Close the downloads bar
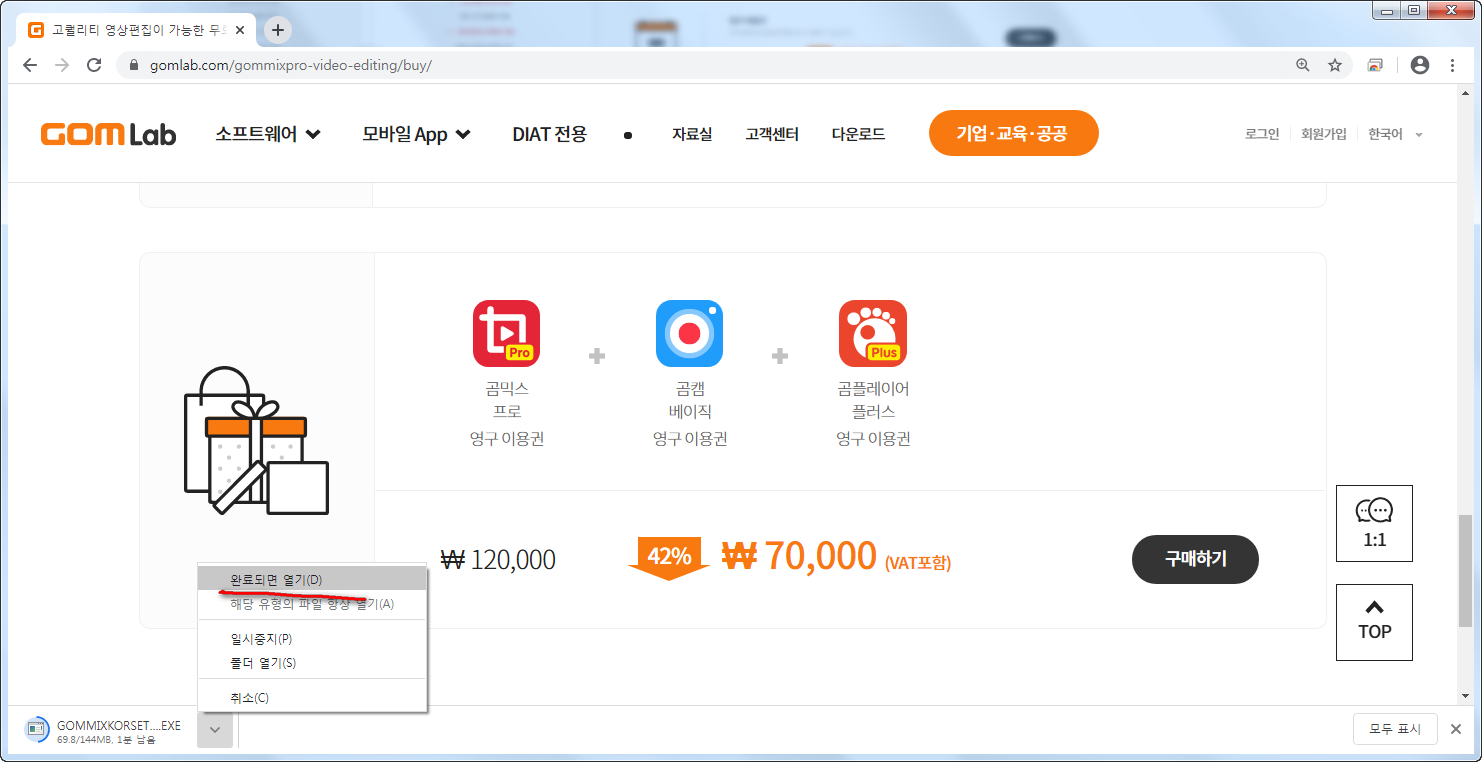This screenshot has width=1482, height=762. point(1457,730)
